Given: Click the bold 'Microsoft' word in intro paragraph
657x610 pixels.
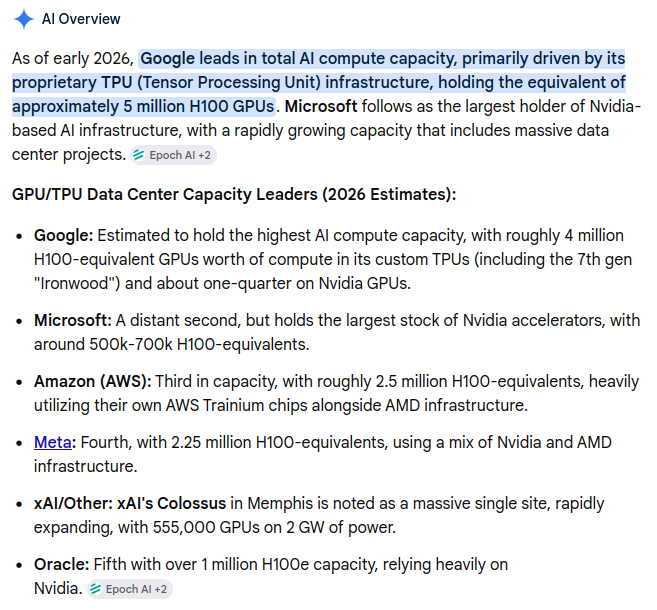Looking at the screenshot, I should pyautogui.click(x=321, y=106).
